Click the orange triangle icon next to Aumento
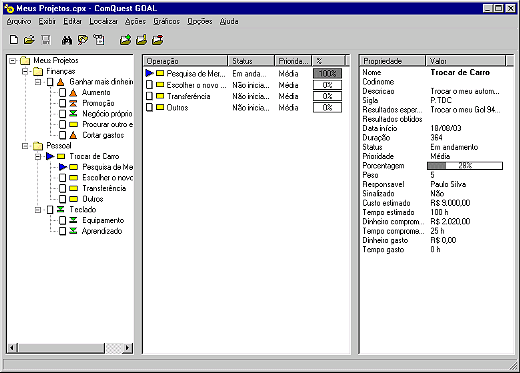520x373 pixels. [x=73, y=93]
